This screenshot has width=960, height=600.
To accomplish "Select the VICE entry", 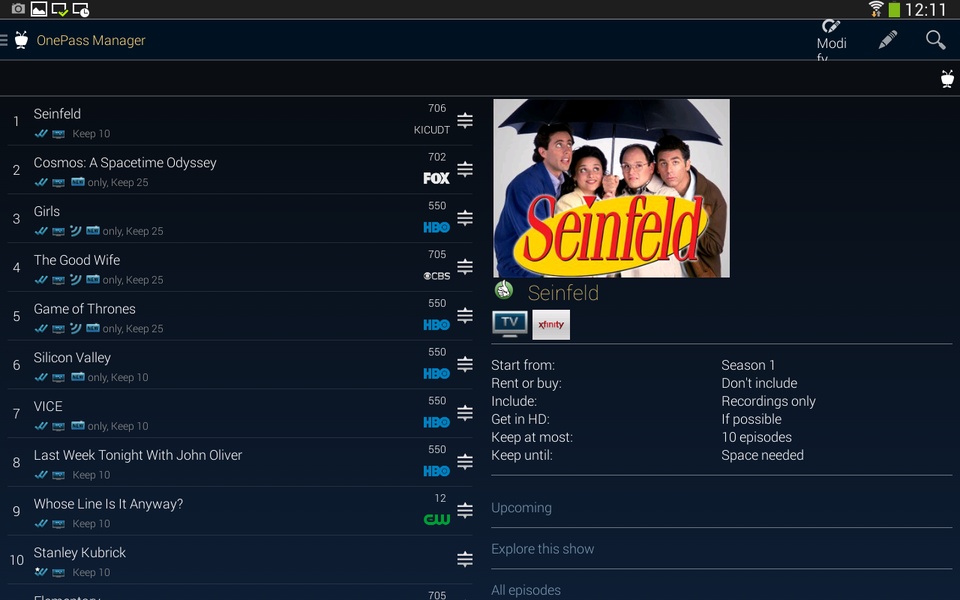I will coord(240,414).
